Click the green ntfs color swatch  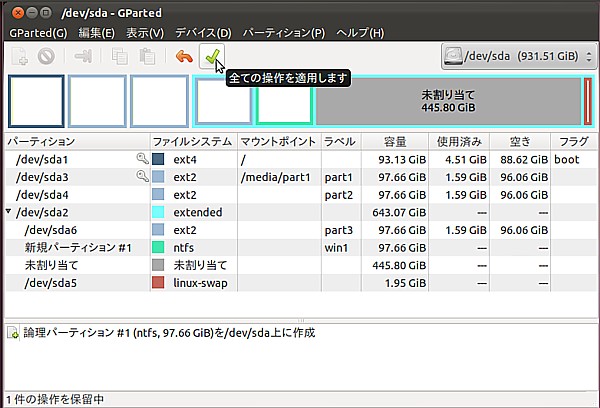158,247
